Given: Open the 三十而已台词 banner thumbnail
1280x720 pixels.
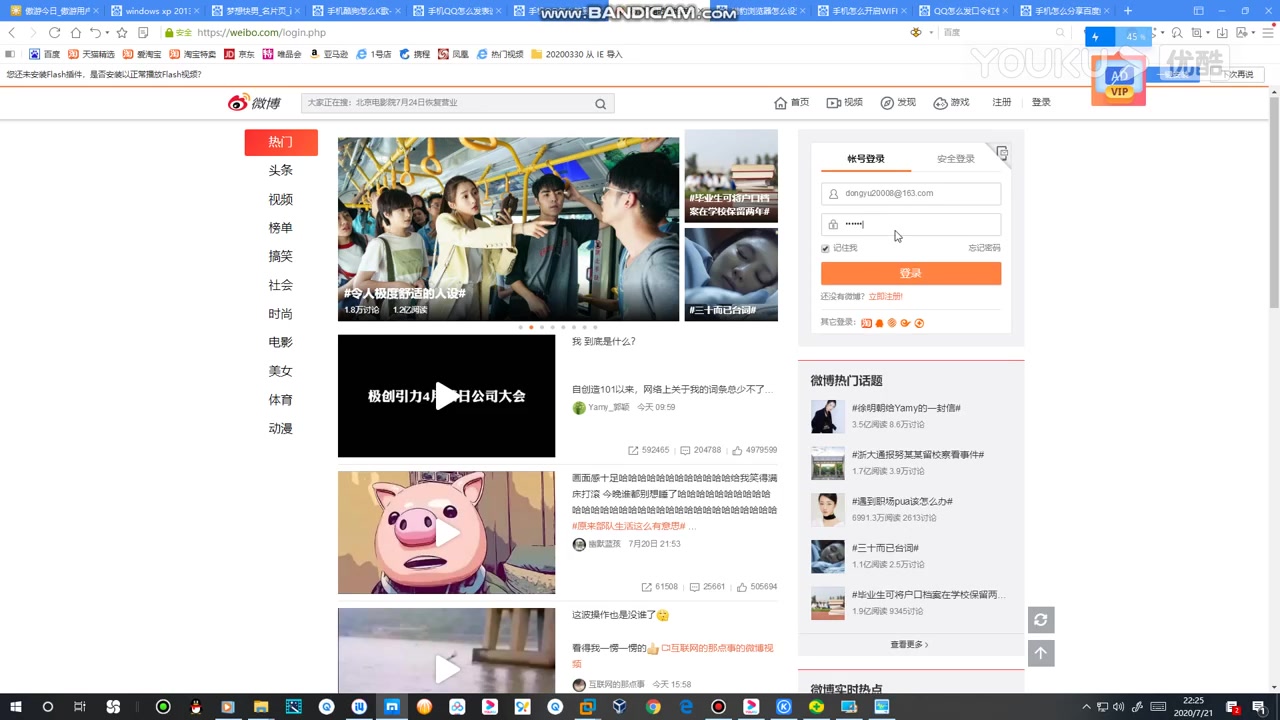Looking at the screenshot, I should [731, 274].
